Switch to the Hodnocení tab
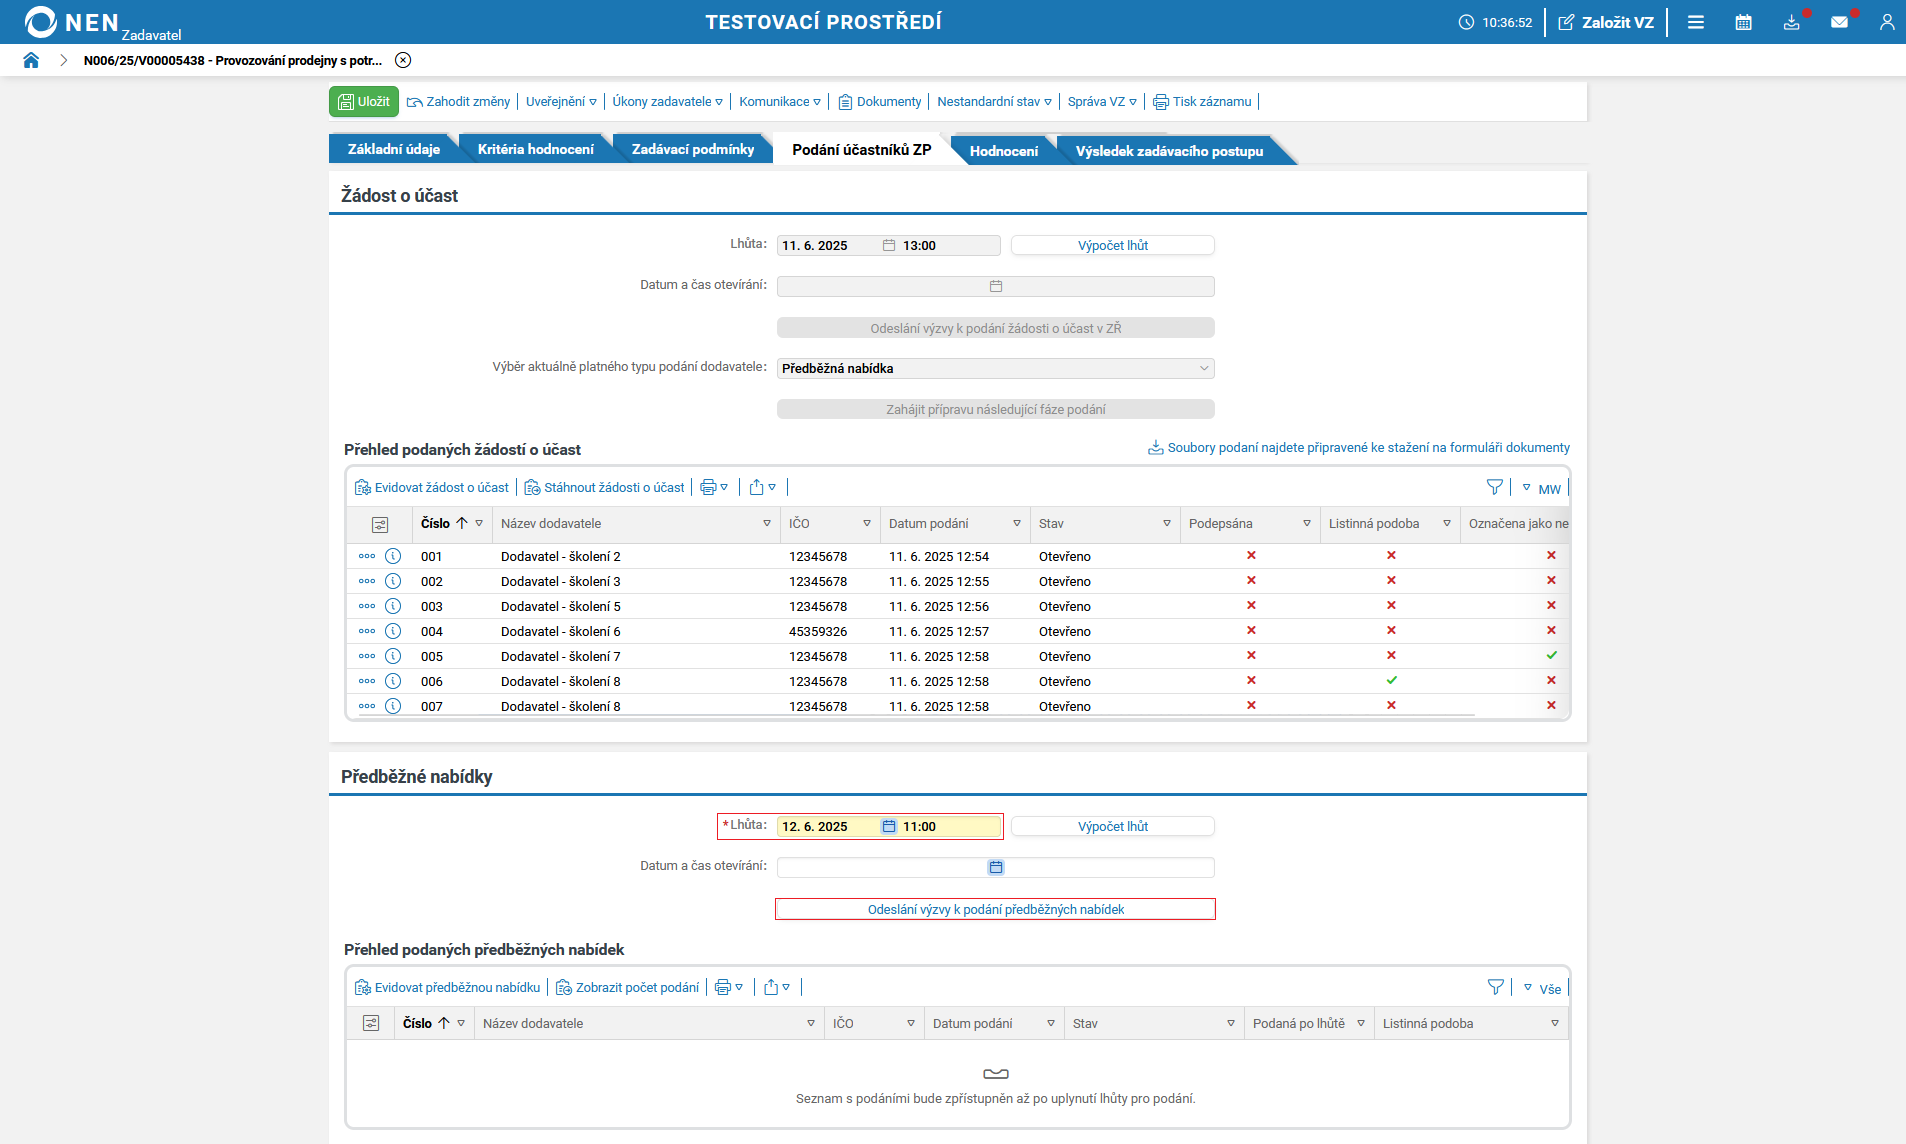This screenshot has width=1906, height=1144. coord(1003,151)
